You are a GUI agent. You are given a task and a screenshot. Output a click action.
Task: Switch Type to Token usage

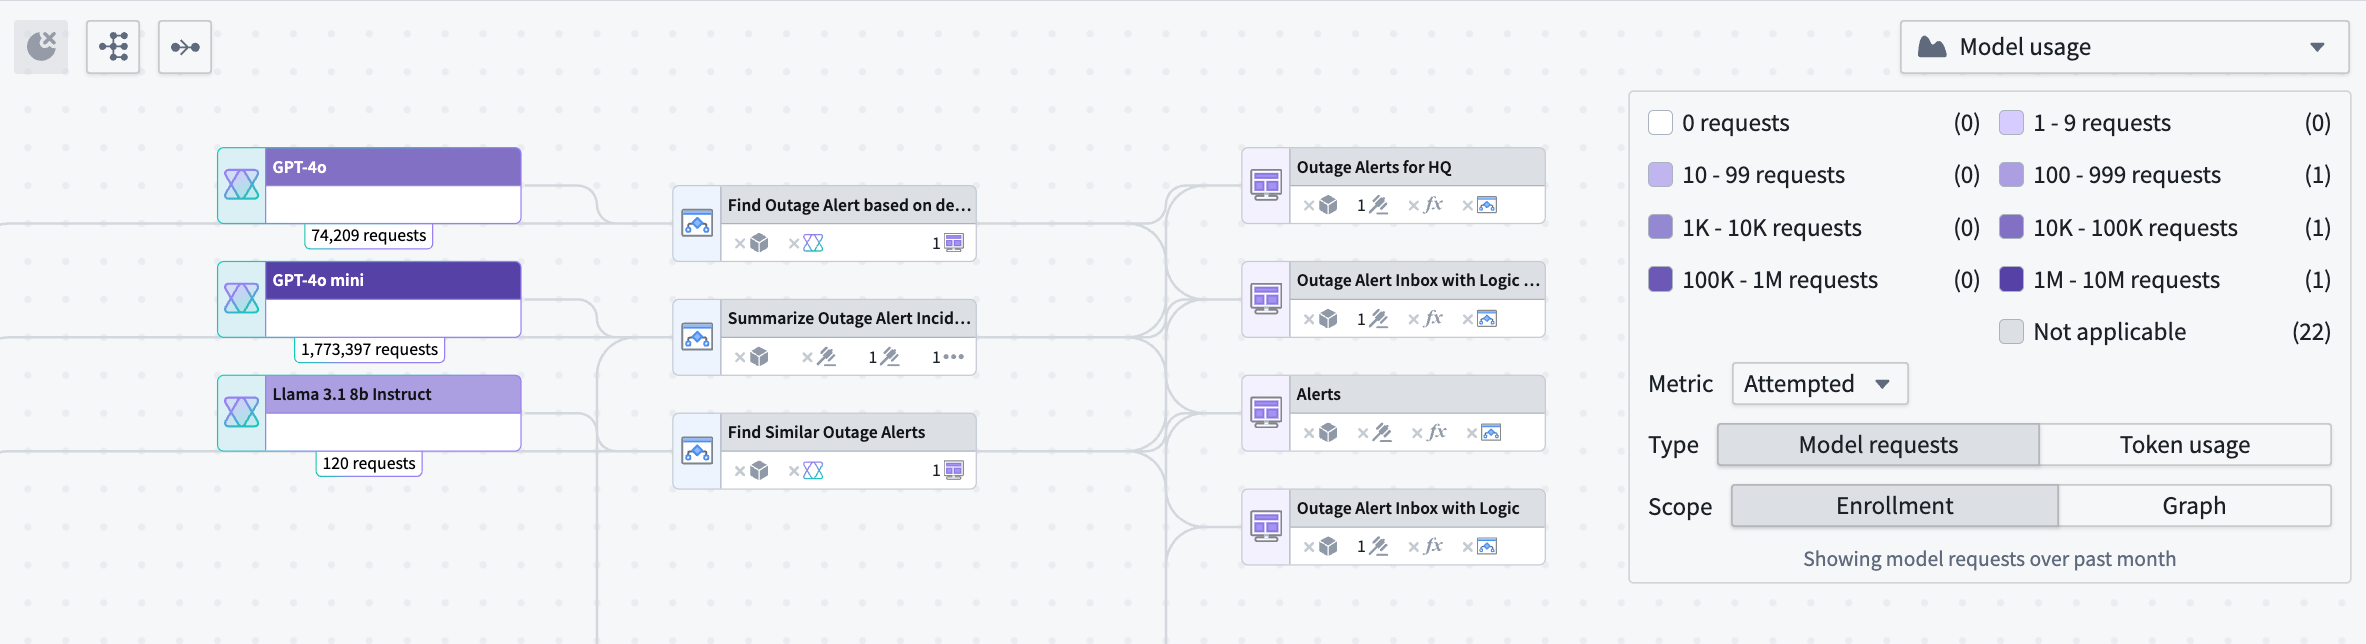2186,444
